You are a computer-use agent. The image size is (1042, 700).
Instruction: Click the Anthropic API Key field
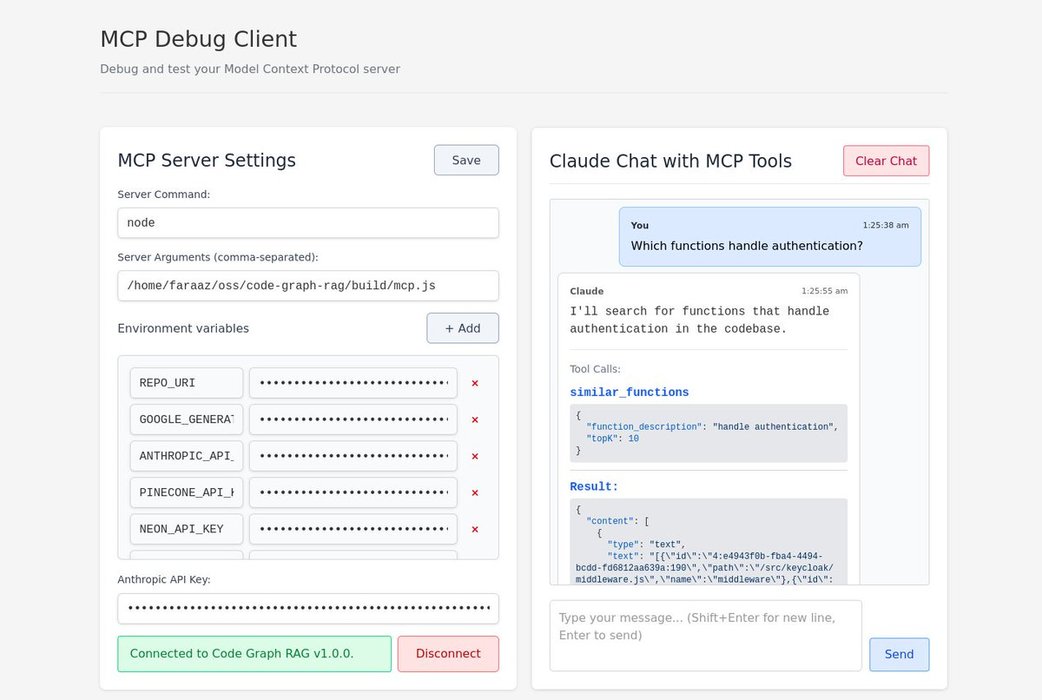coord(308,608)
